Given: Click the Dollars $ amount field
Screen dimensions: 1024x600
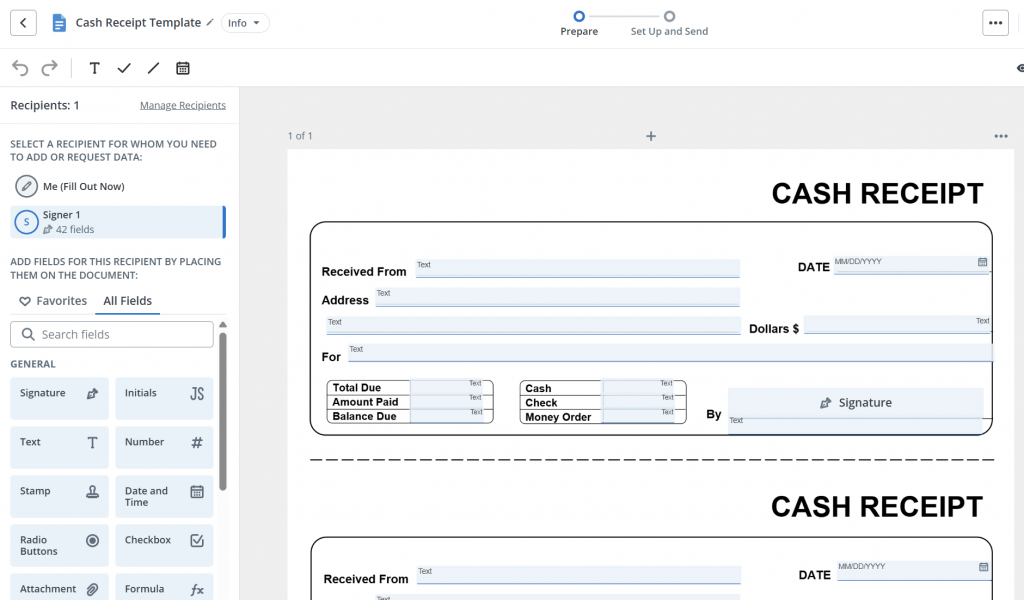Looking at the screenshot, I should pos(897,325).
